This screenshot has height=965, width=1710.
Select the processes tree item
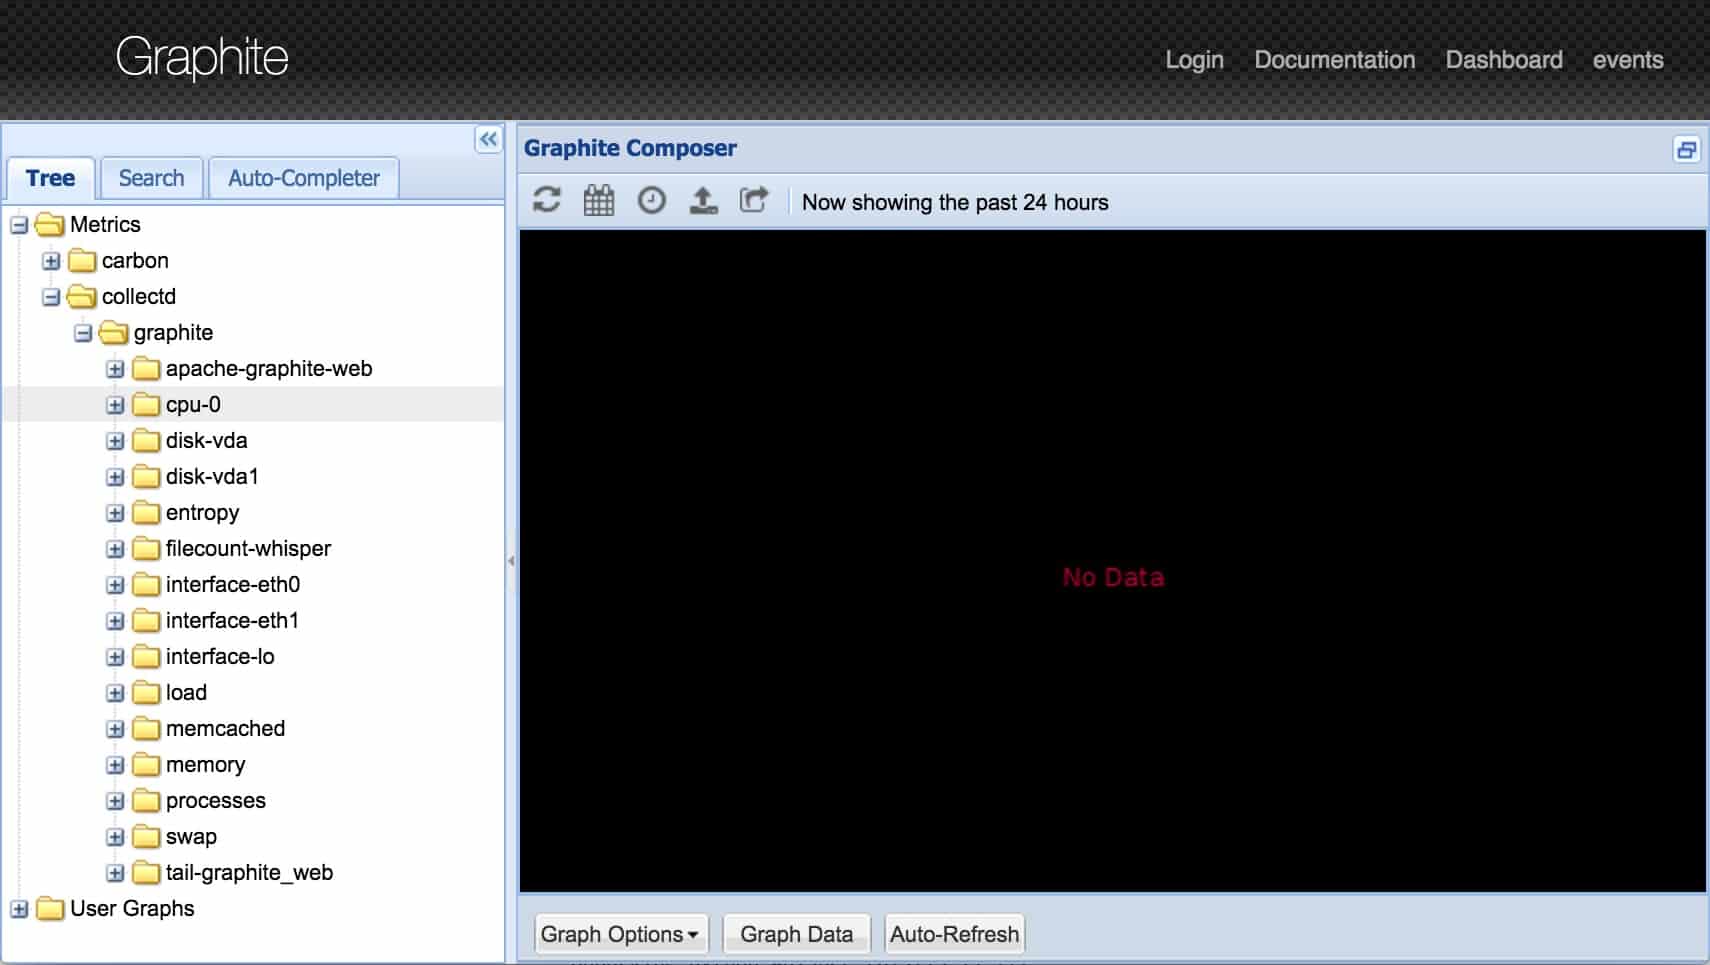click(216, 800)
